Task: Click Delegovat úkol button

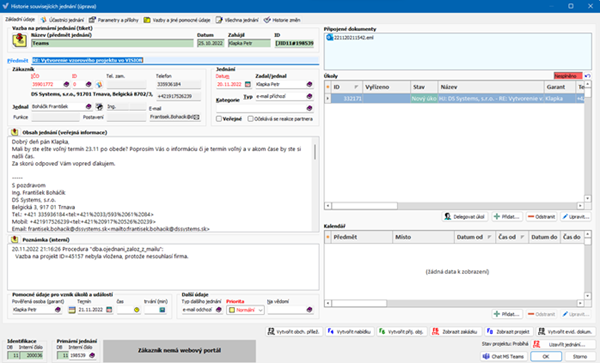Action: tap(465, 216)
